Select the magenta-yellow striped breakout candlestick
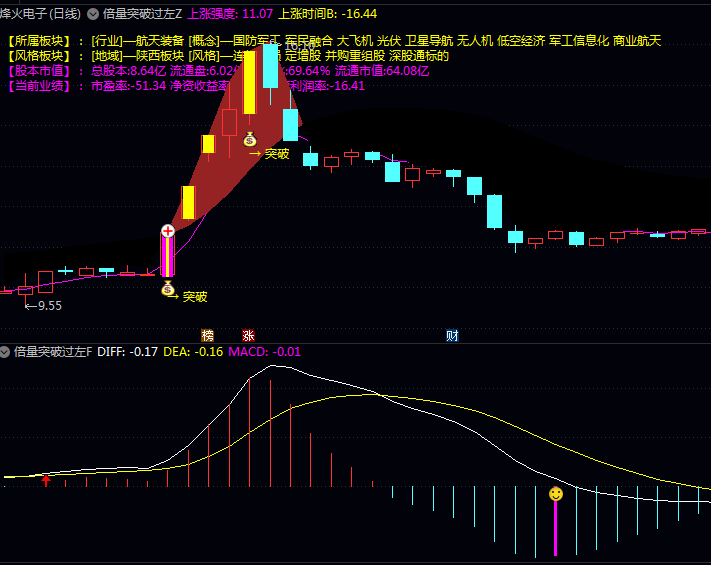The height and width of the screenshot is (565, 711). tap(168, 256)
